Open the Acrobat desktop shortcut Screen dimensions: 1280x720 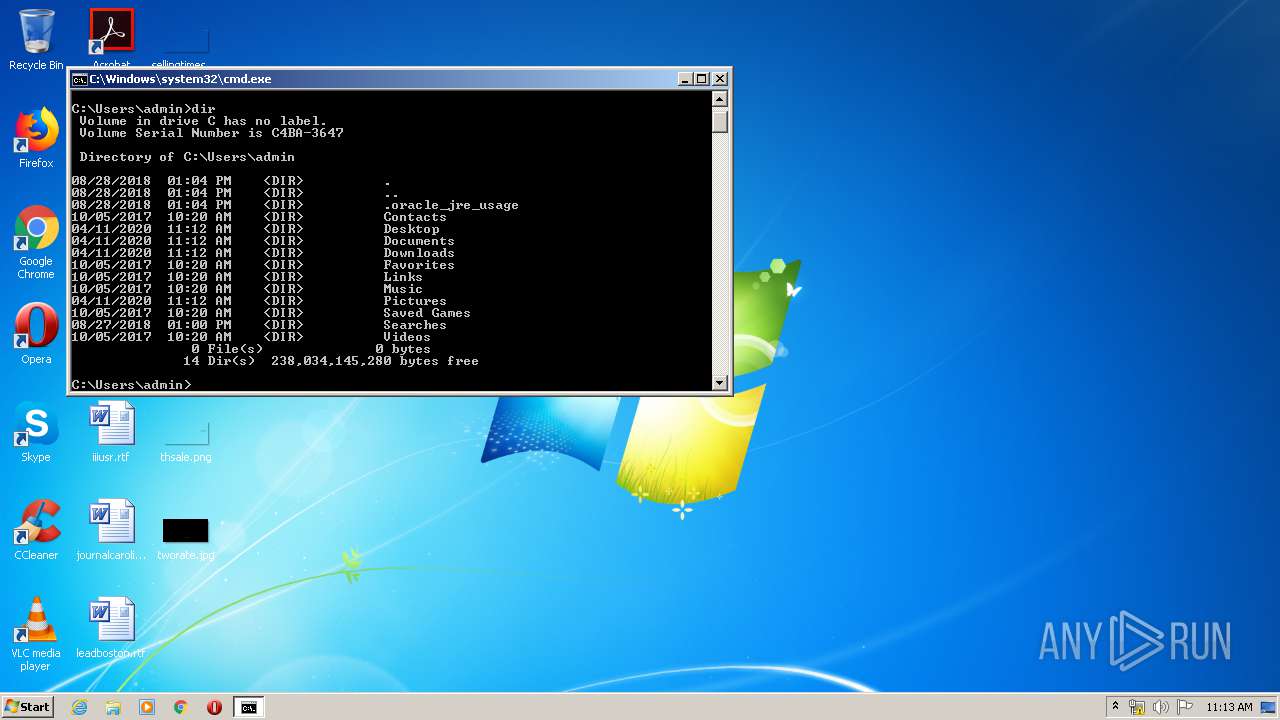coord(111,38)
